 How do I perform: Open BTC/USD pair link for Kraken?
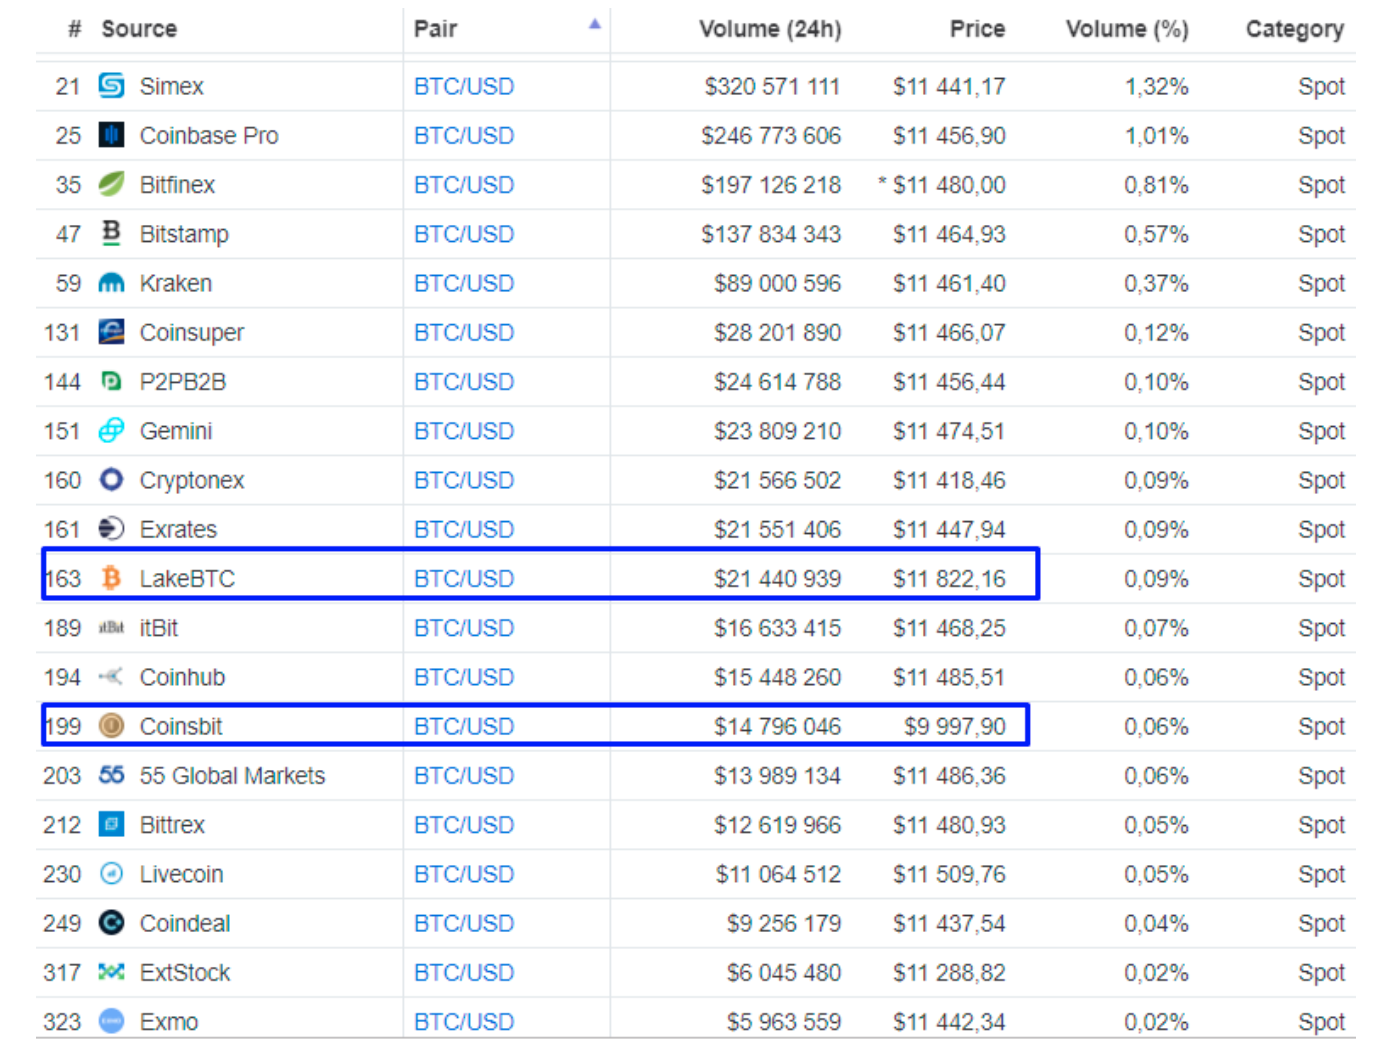464,283
